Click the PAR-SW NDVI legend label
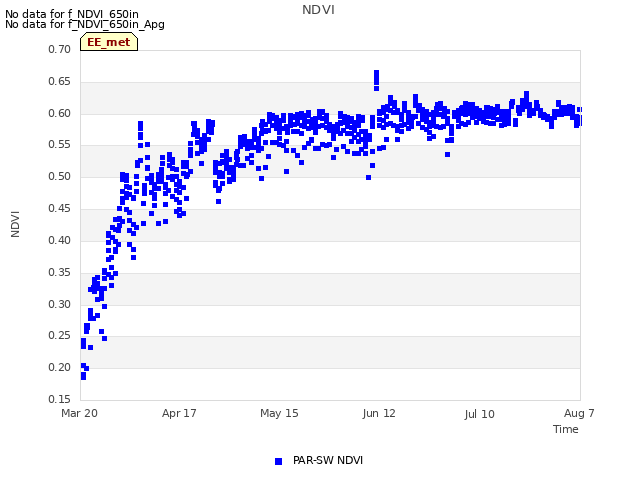The width and height of the screenshot is (640, 480). pyautogui.click(x=328, y=460)
